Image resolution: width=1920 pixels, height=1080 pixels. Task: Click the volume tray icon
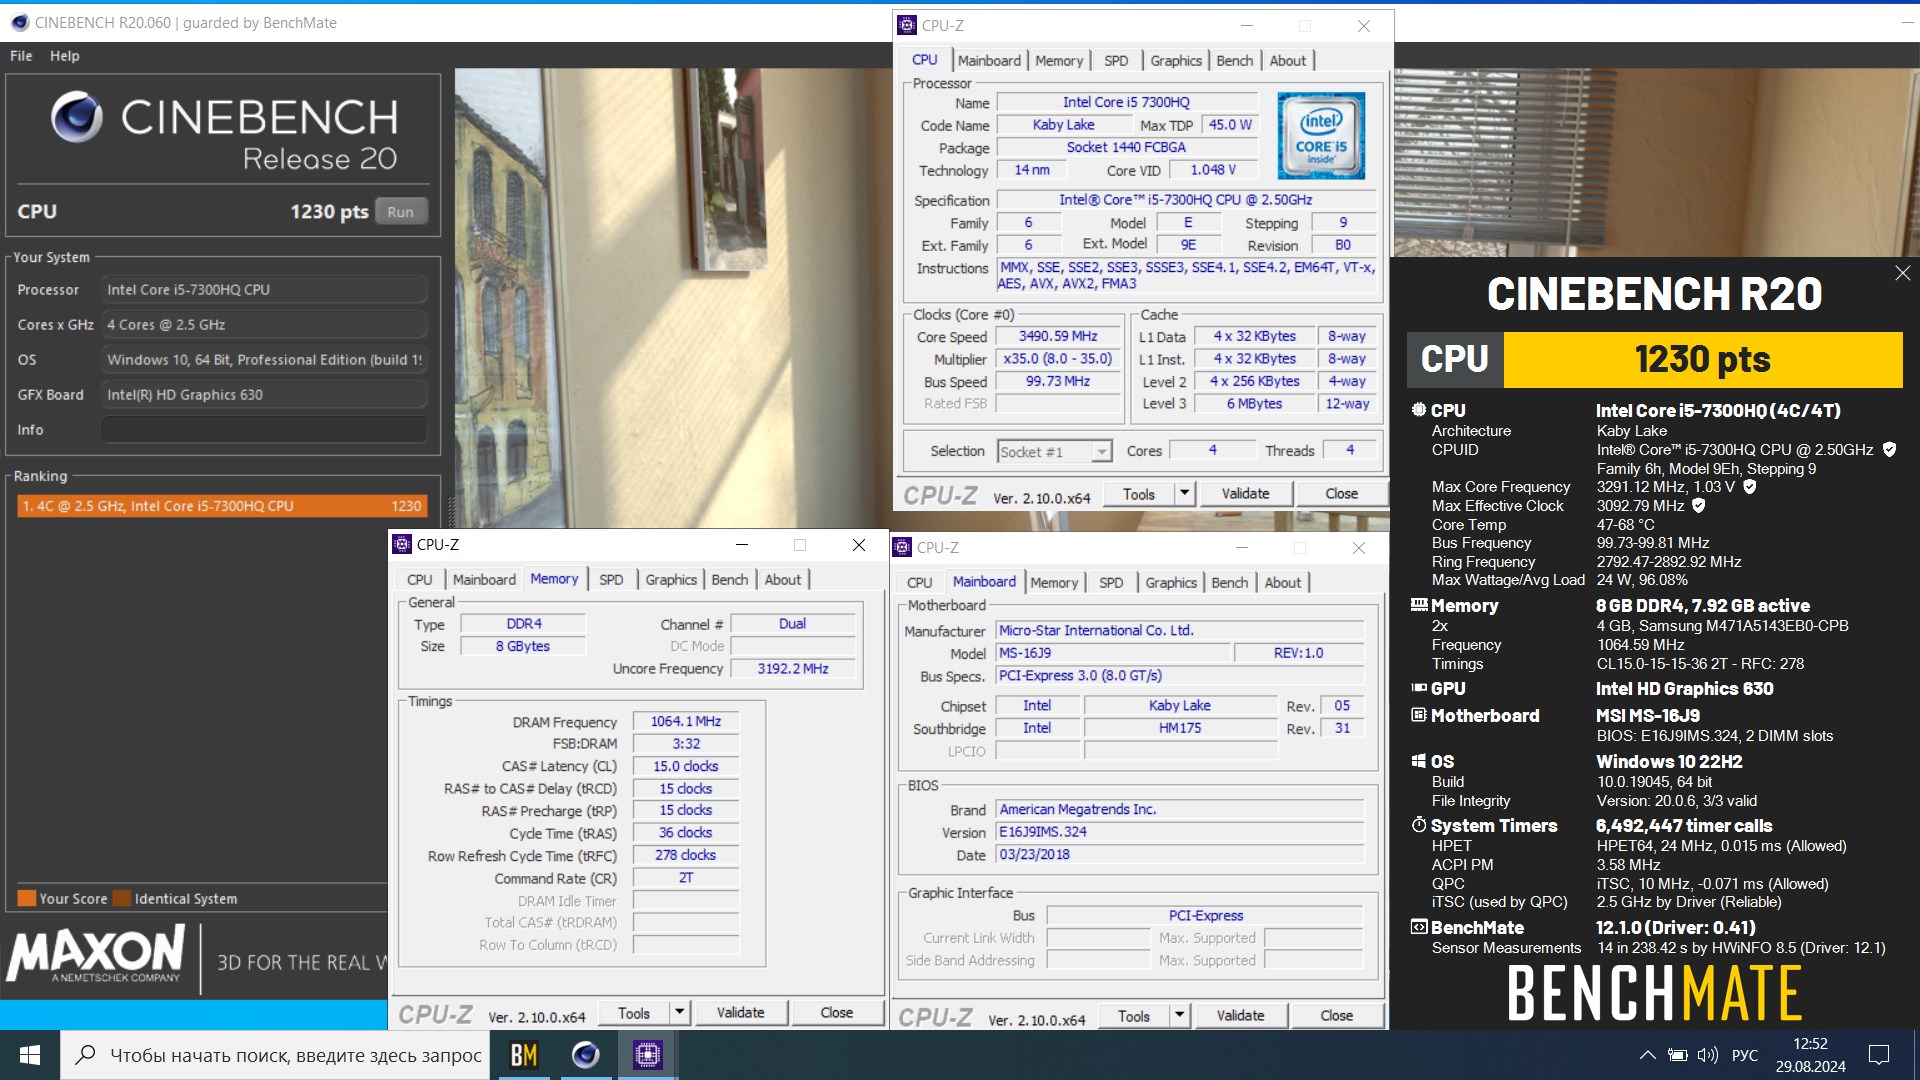tap(1708, 1055)
